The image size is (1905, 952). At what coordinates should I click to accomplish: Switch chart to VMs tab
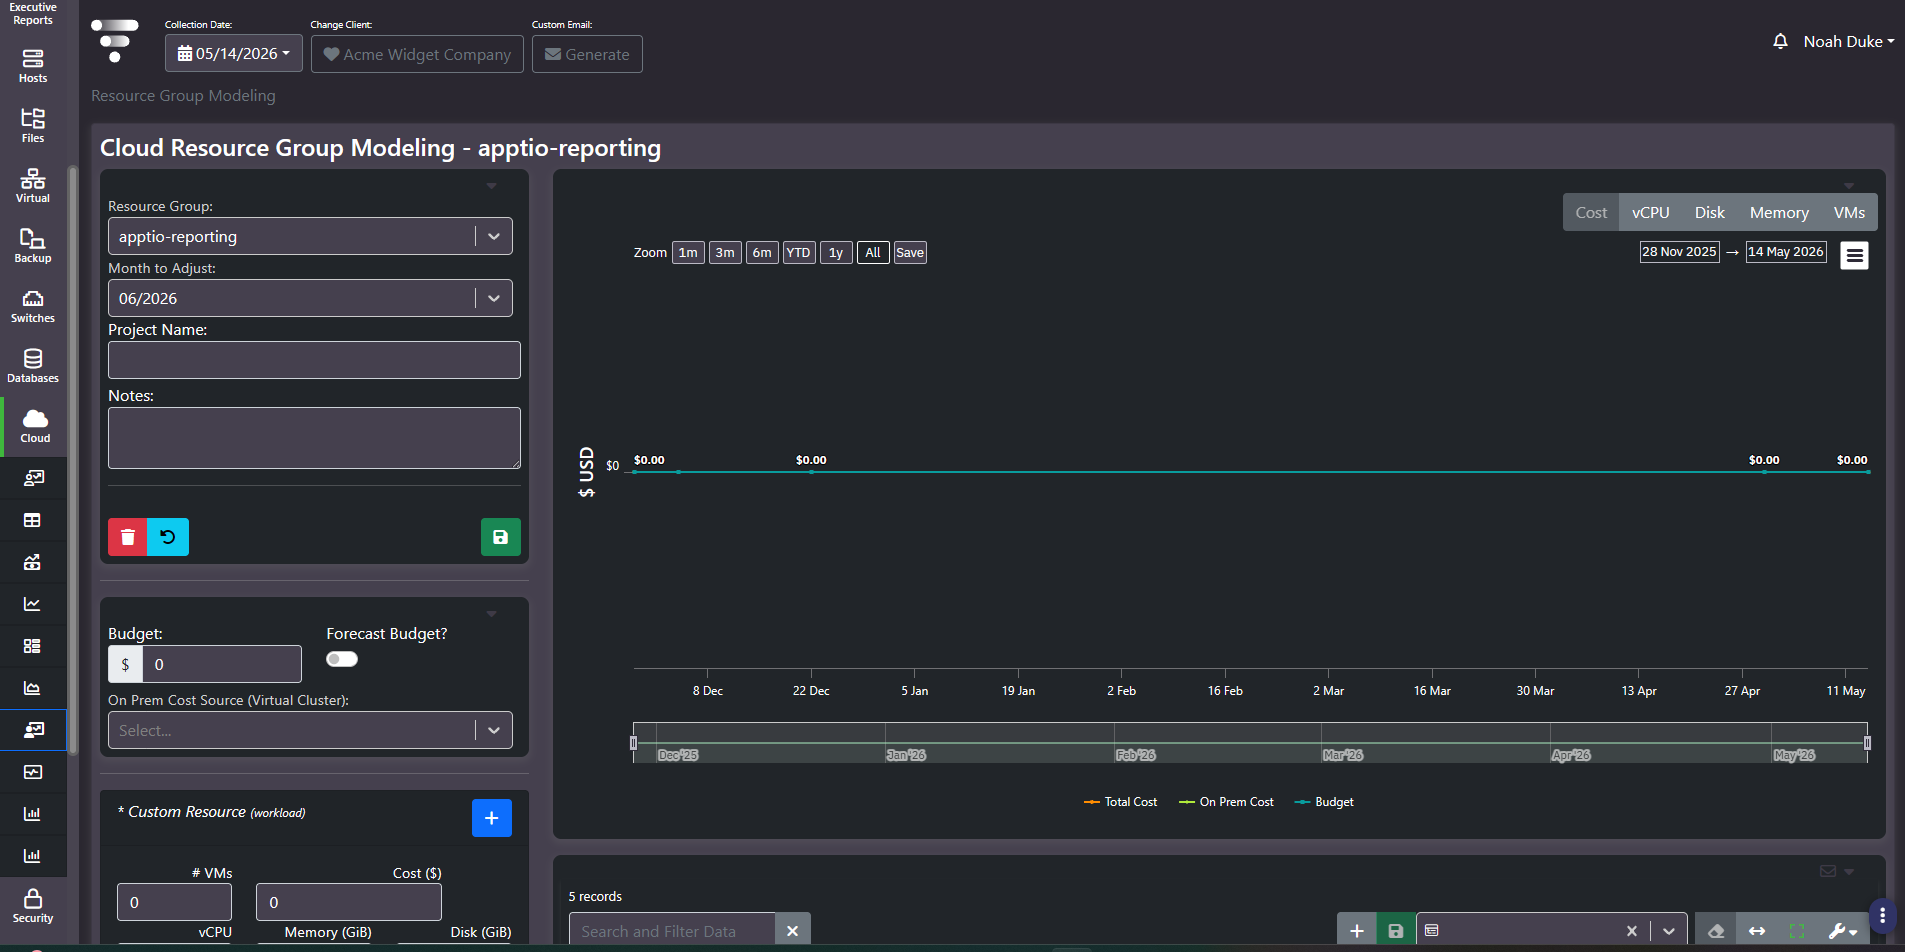tap(1849, 213)
